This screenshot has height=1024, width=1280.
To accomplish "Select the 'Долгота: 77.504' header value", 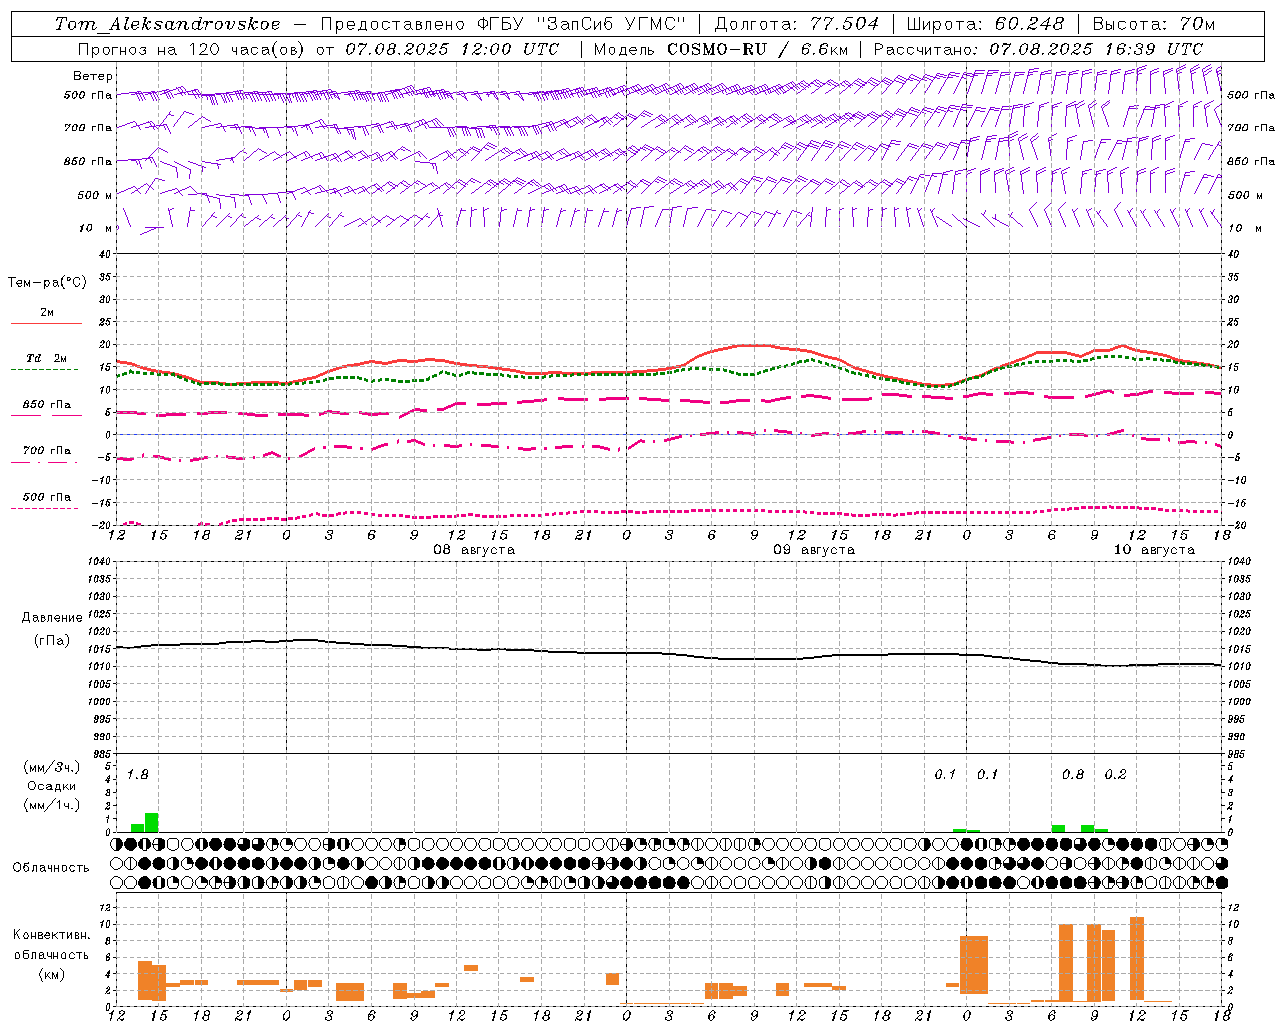I will tap(797, 24).
